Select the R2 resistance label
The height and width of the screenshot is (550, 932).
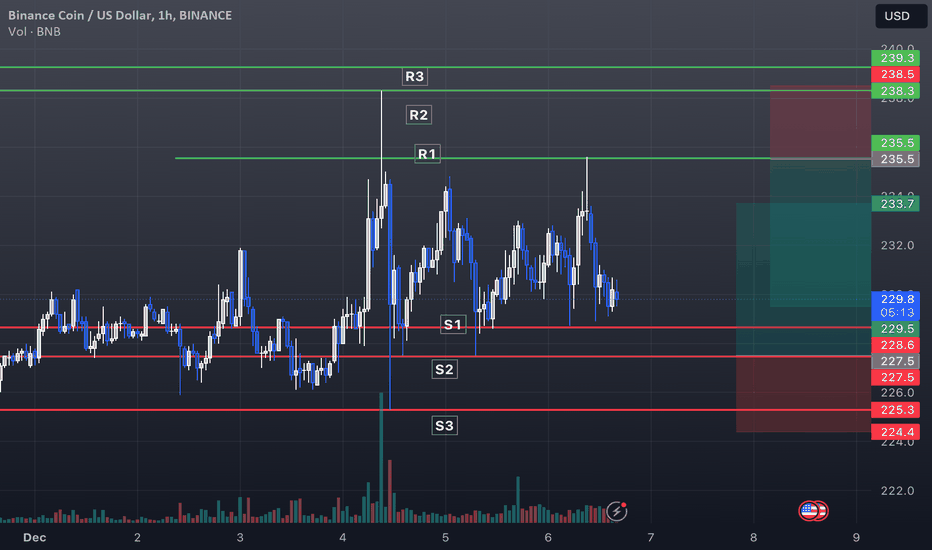(x=418, y=115)
